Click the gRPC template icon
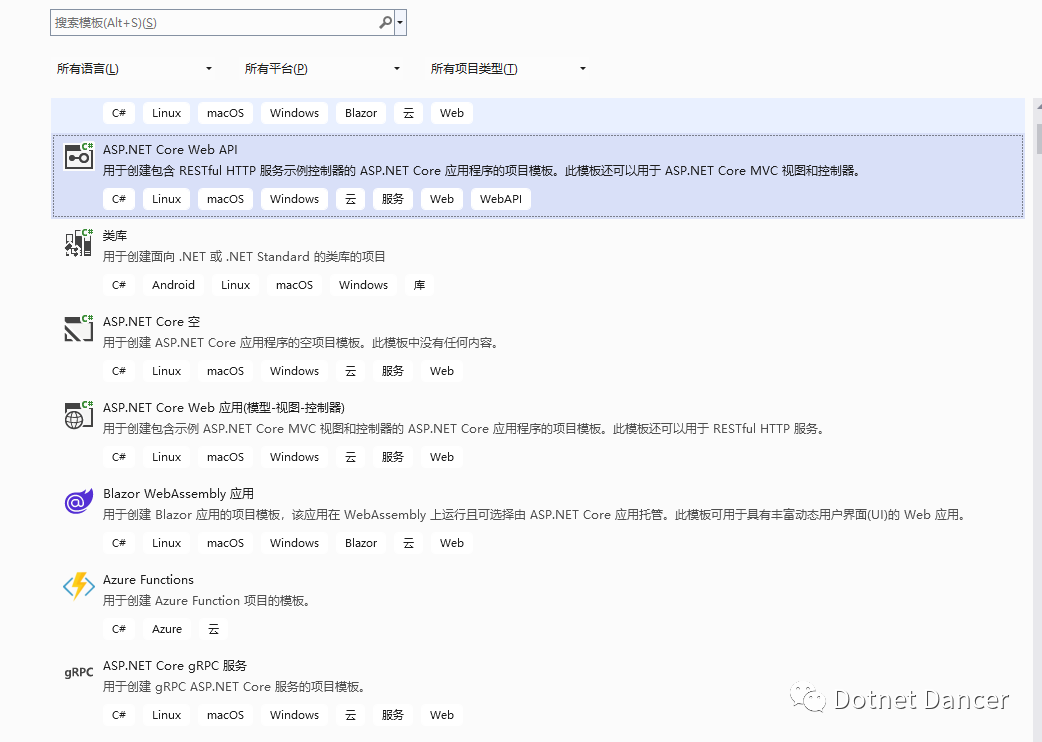Viewport: 1042px width, 742px height. [78, 672]
